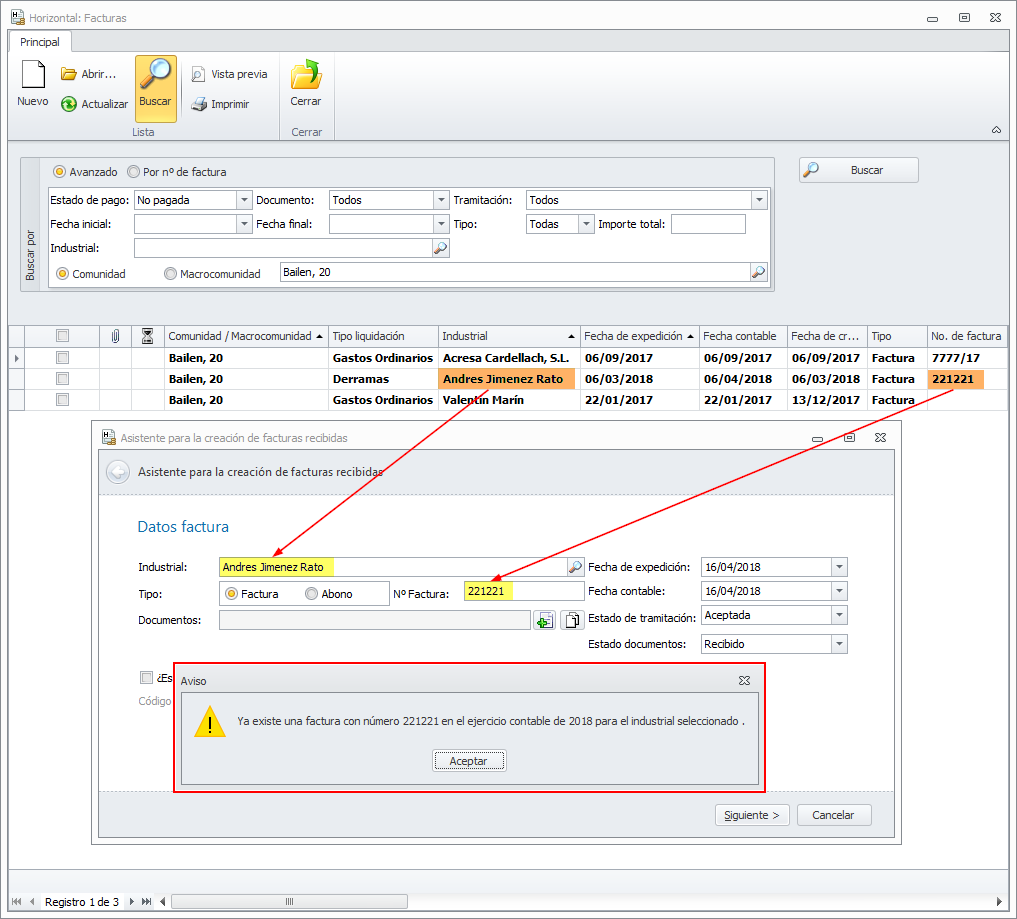Tick checkbox for Acresa Cardellach row
Screen dimensions: 1017x919
pos(63,358)
